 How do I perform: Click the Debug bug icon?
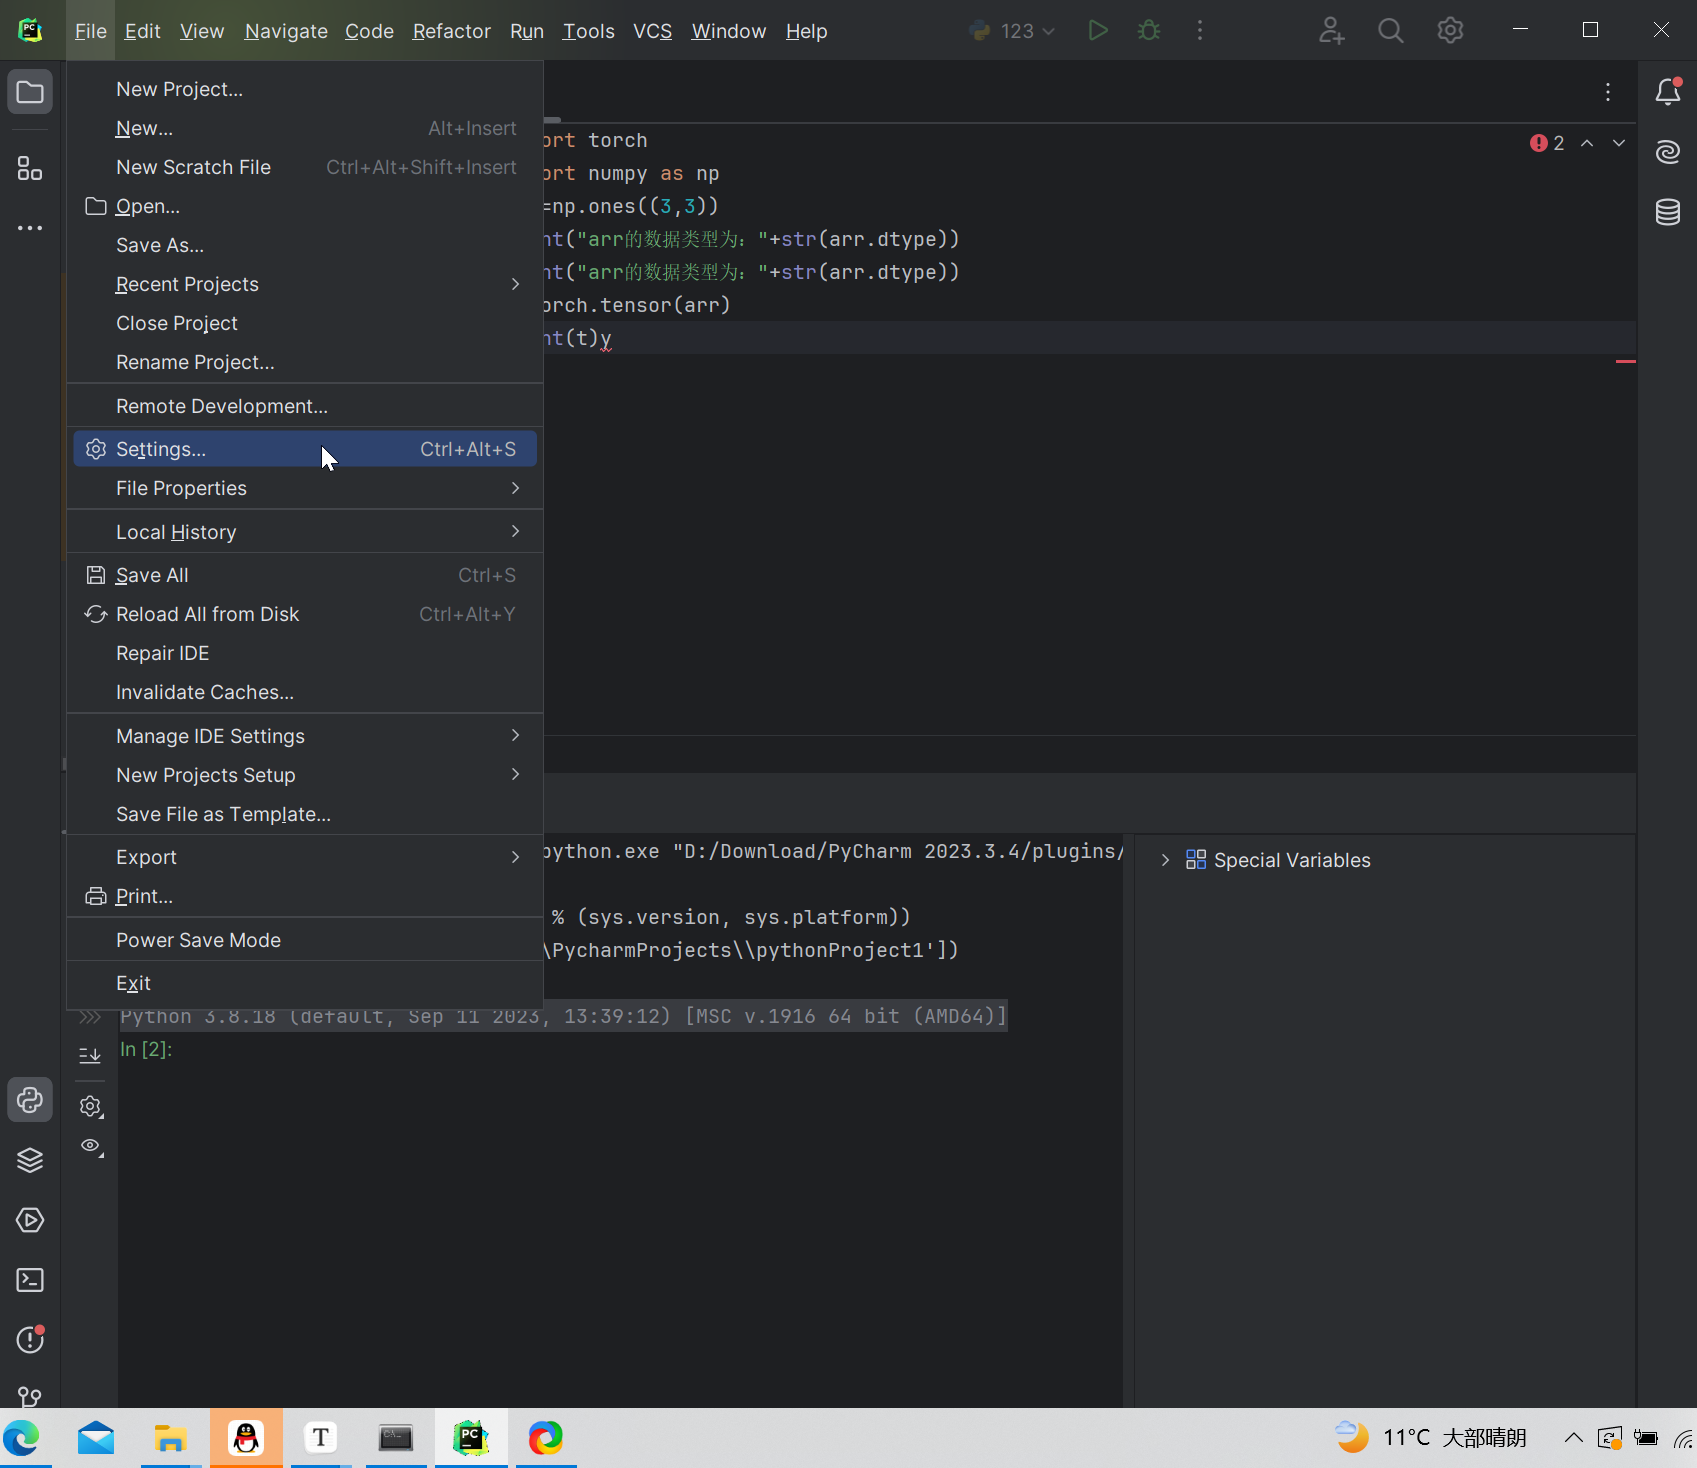(1149, 31)
